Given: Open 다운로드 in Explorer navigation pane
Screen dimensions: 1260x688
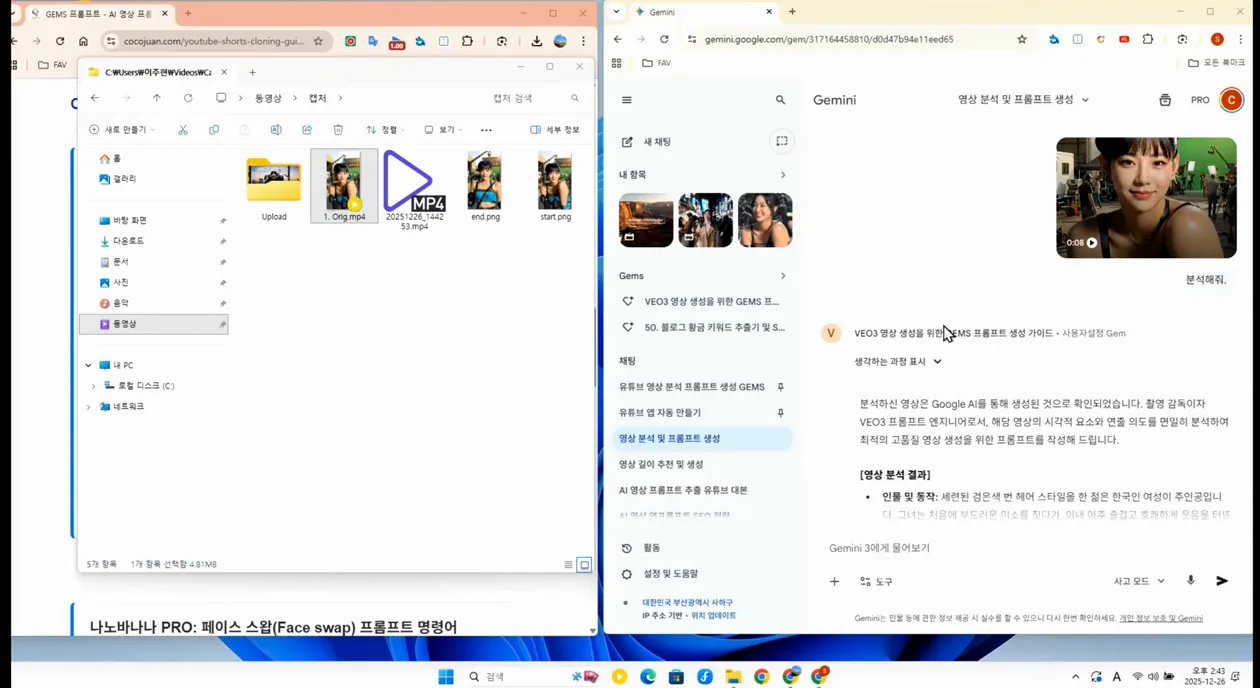Looking at the screenshot, I should 122,241.
